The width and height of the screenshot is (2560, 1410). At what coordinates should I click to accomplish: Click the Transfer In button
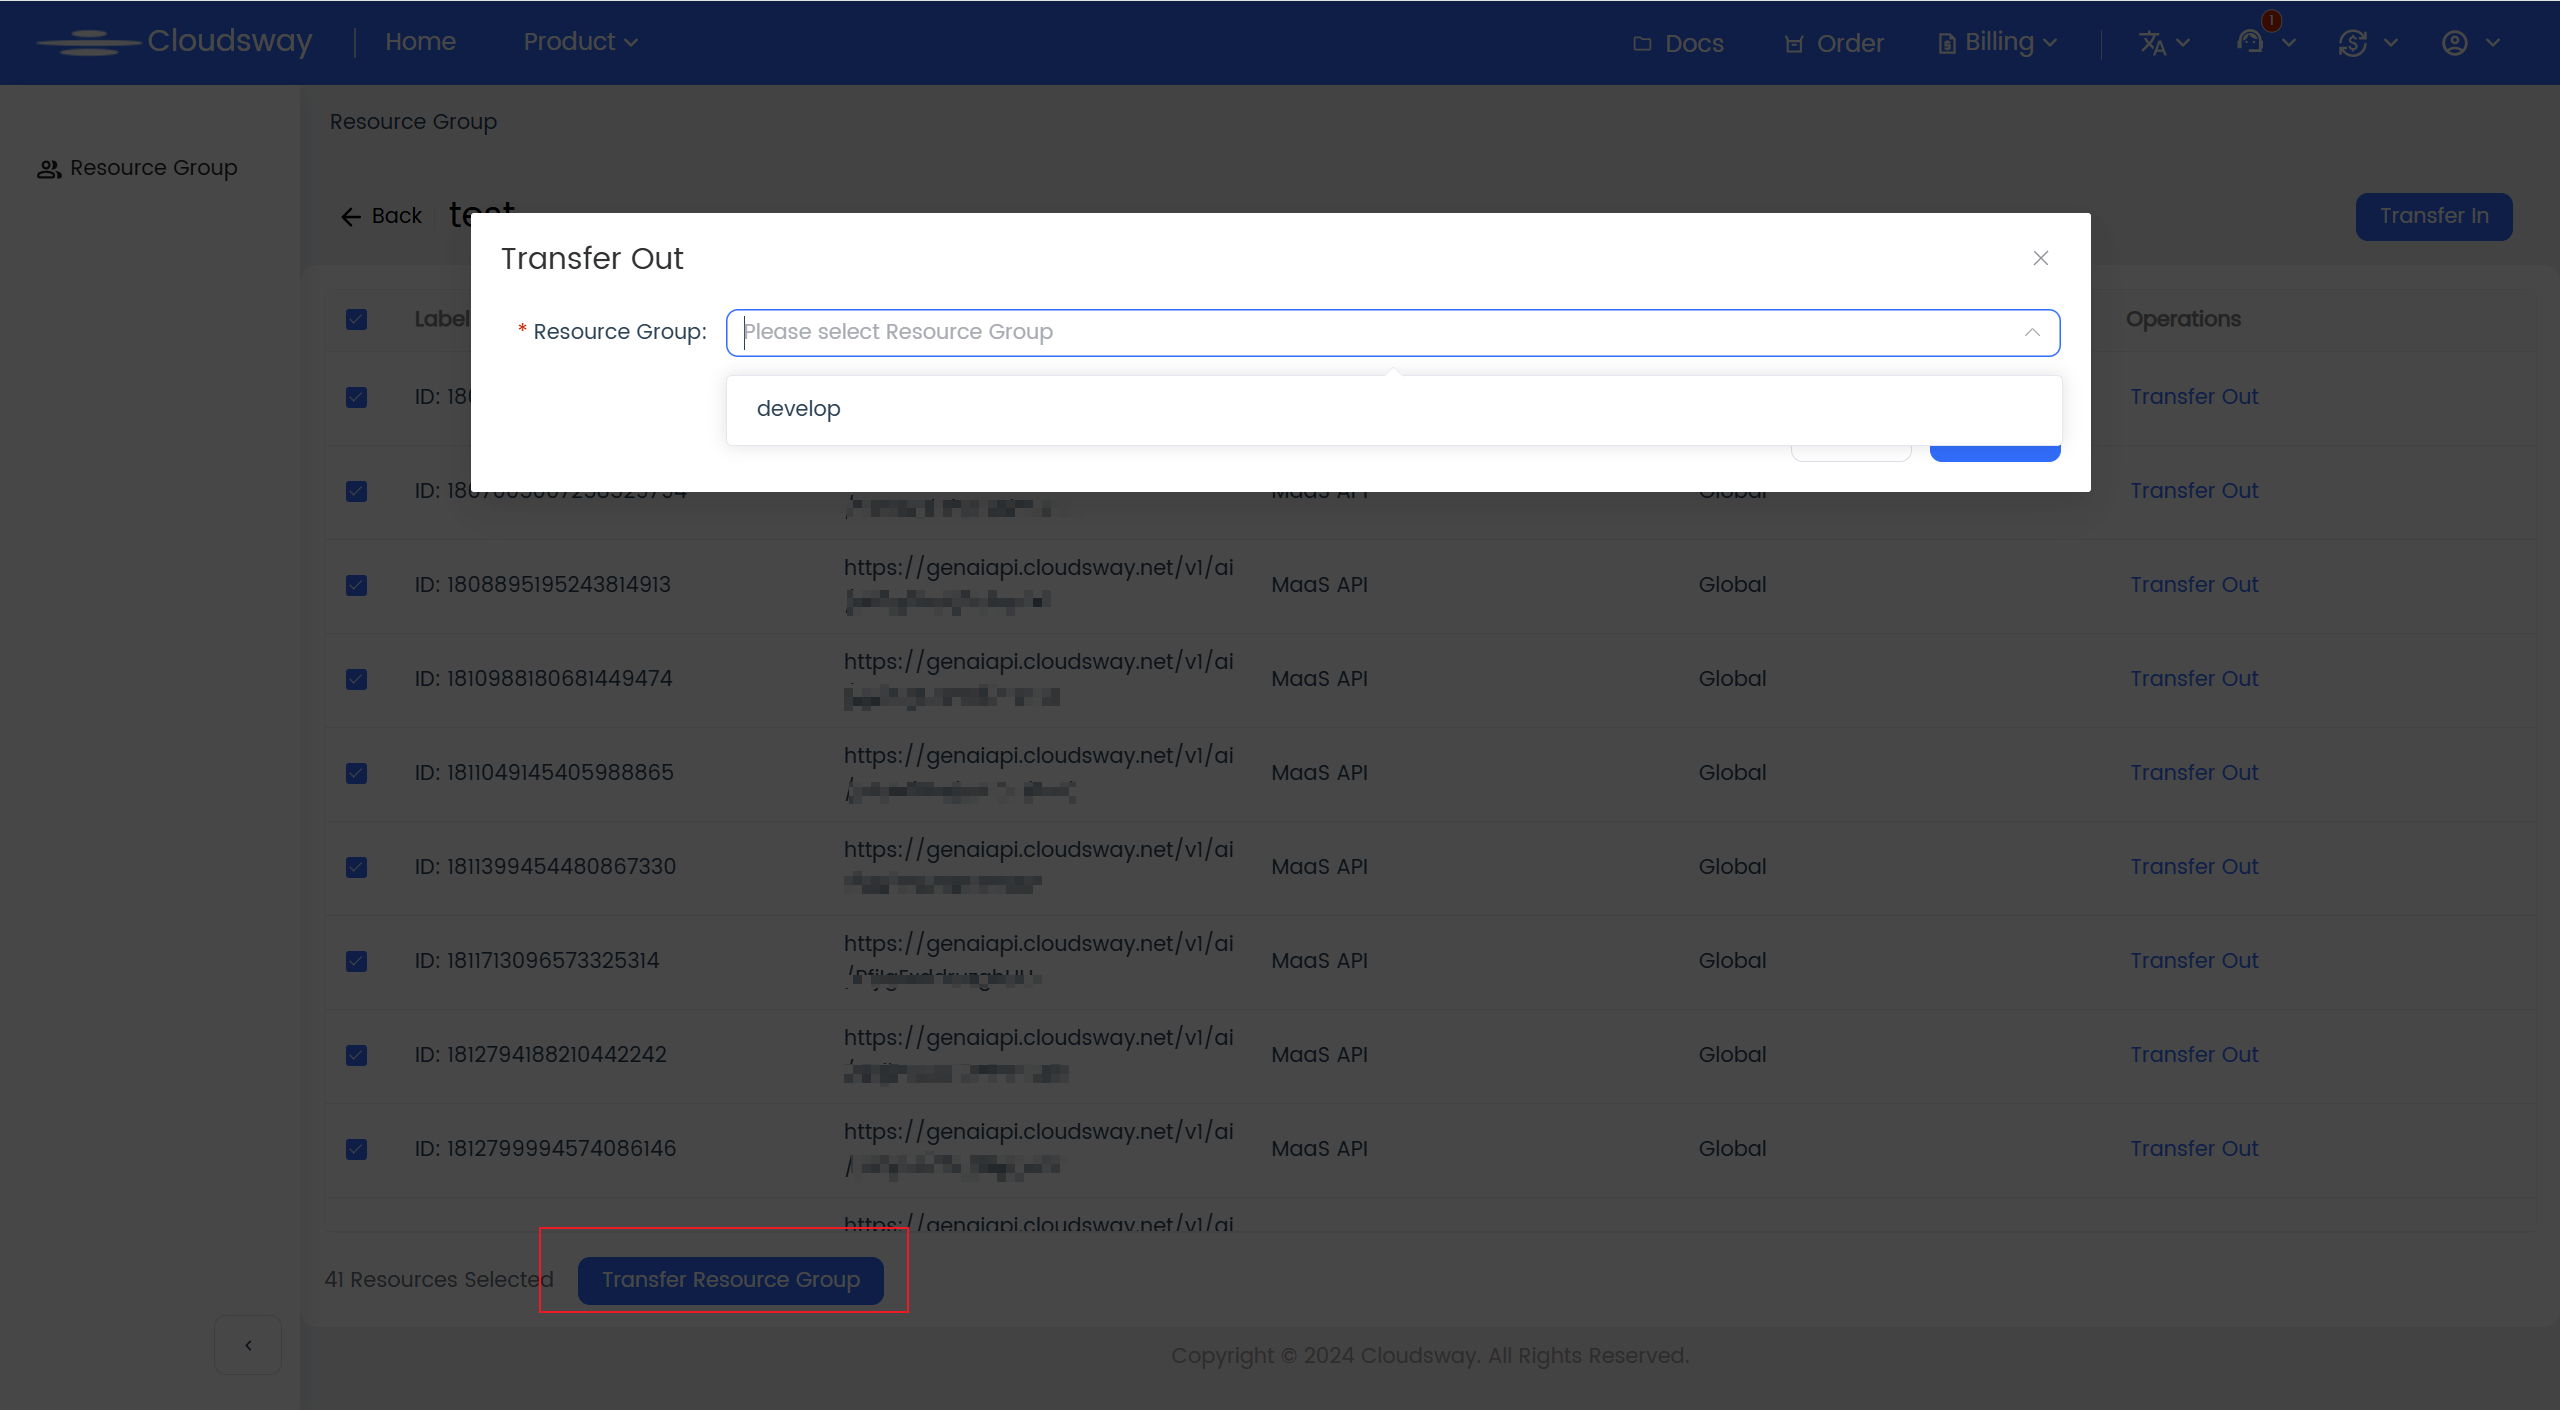coord(2433,216)
